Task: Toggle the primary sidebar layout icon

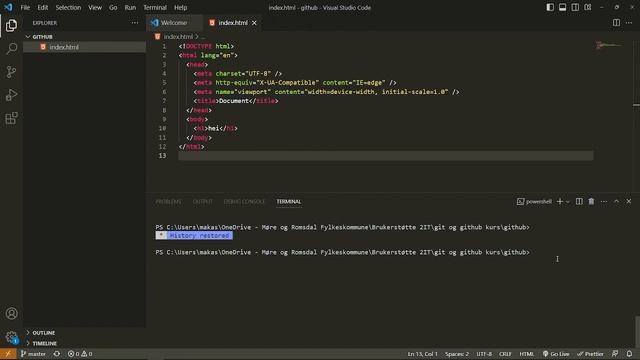Action: pyautogui.click(x=550, y=7)
